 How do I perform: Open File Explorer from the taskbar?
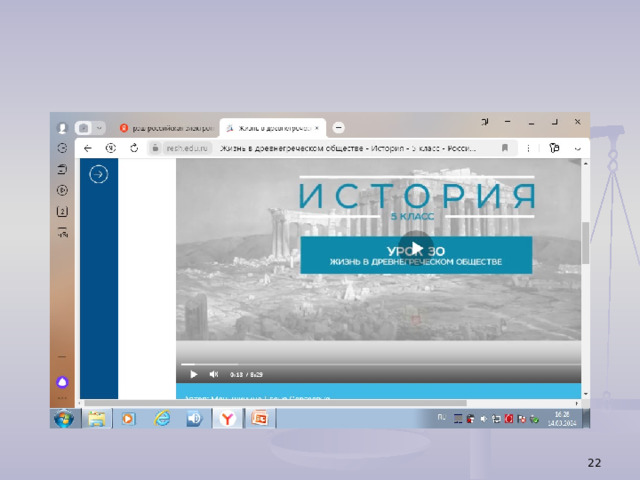click(x=97, y=419)
